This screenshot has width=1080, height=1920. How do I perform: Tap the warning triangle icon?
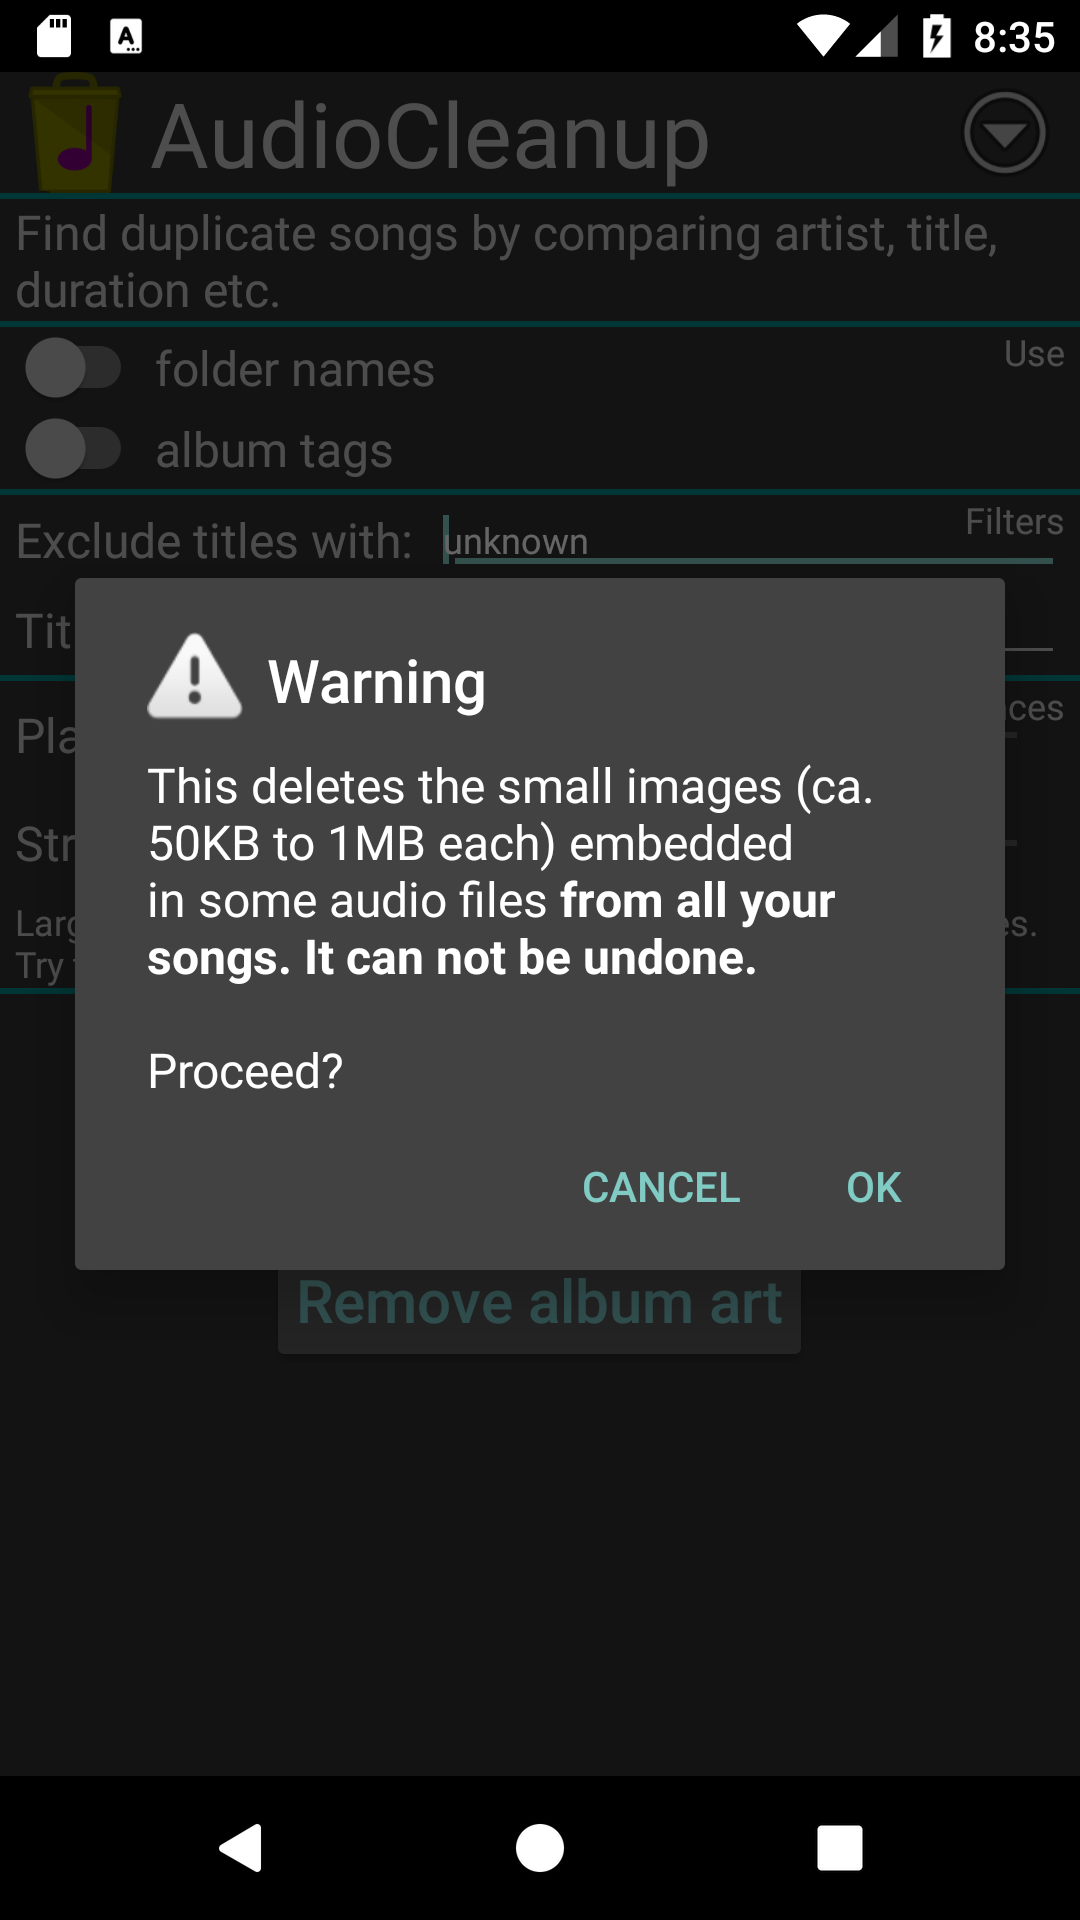tap(195, 677)
